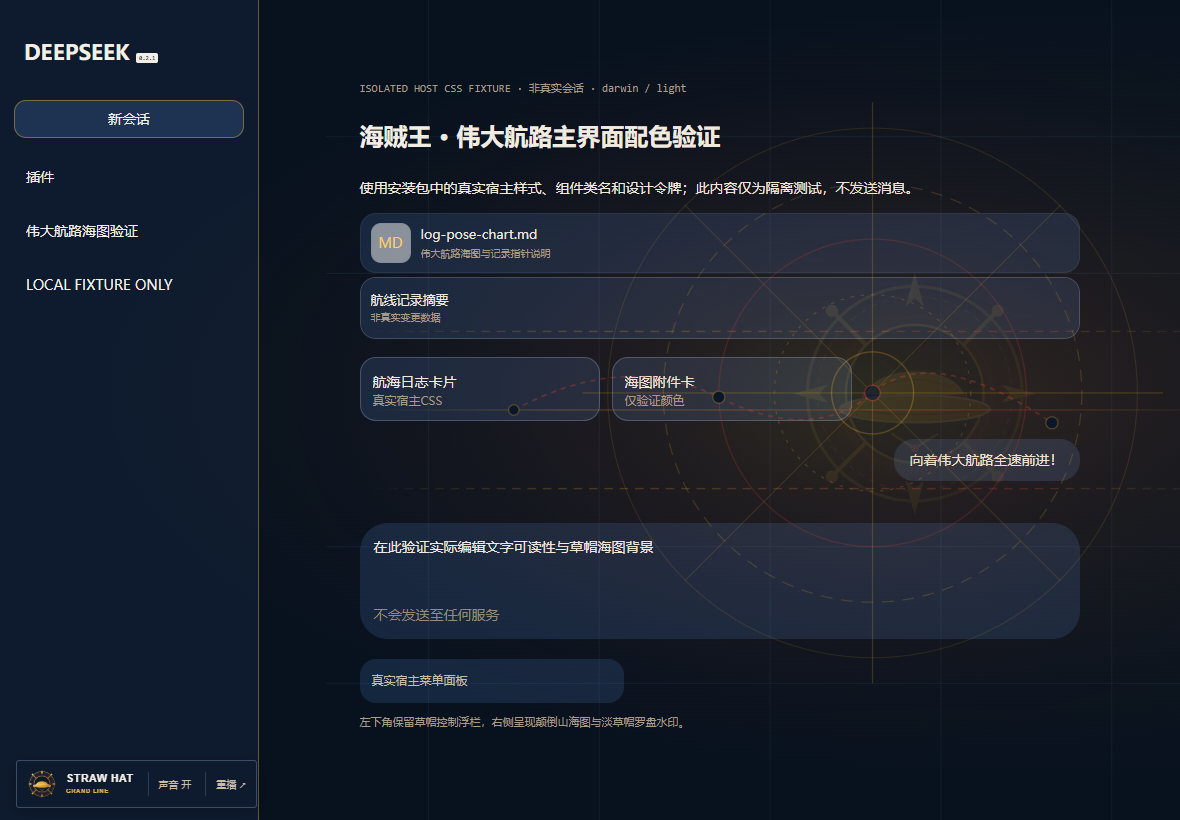
Task: Open the log-pose-chart.md attachment card
Action: pyautogui.click(x=719, y=243)
